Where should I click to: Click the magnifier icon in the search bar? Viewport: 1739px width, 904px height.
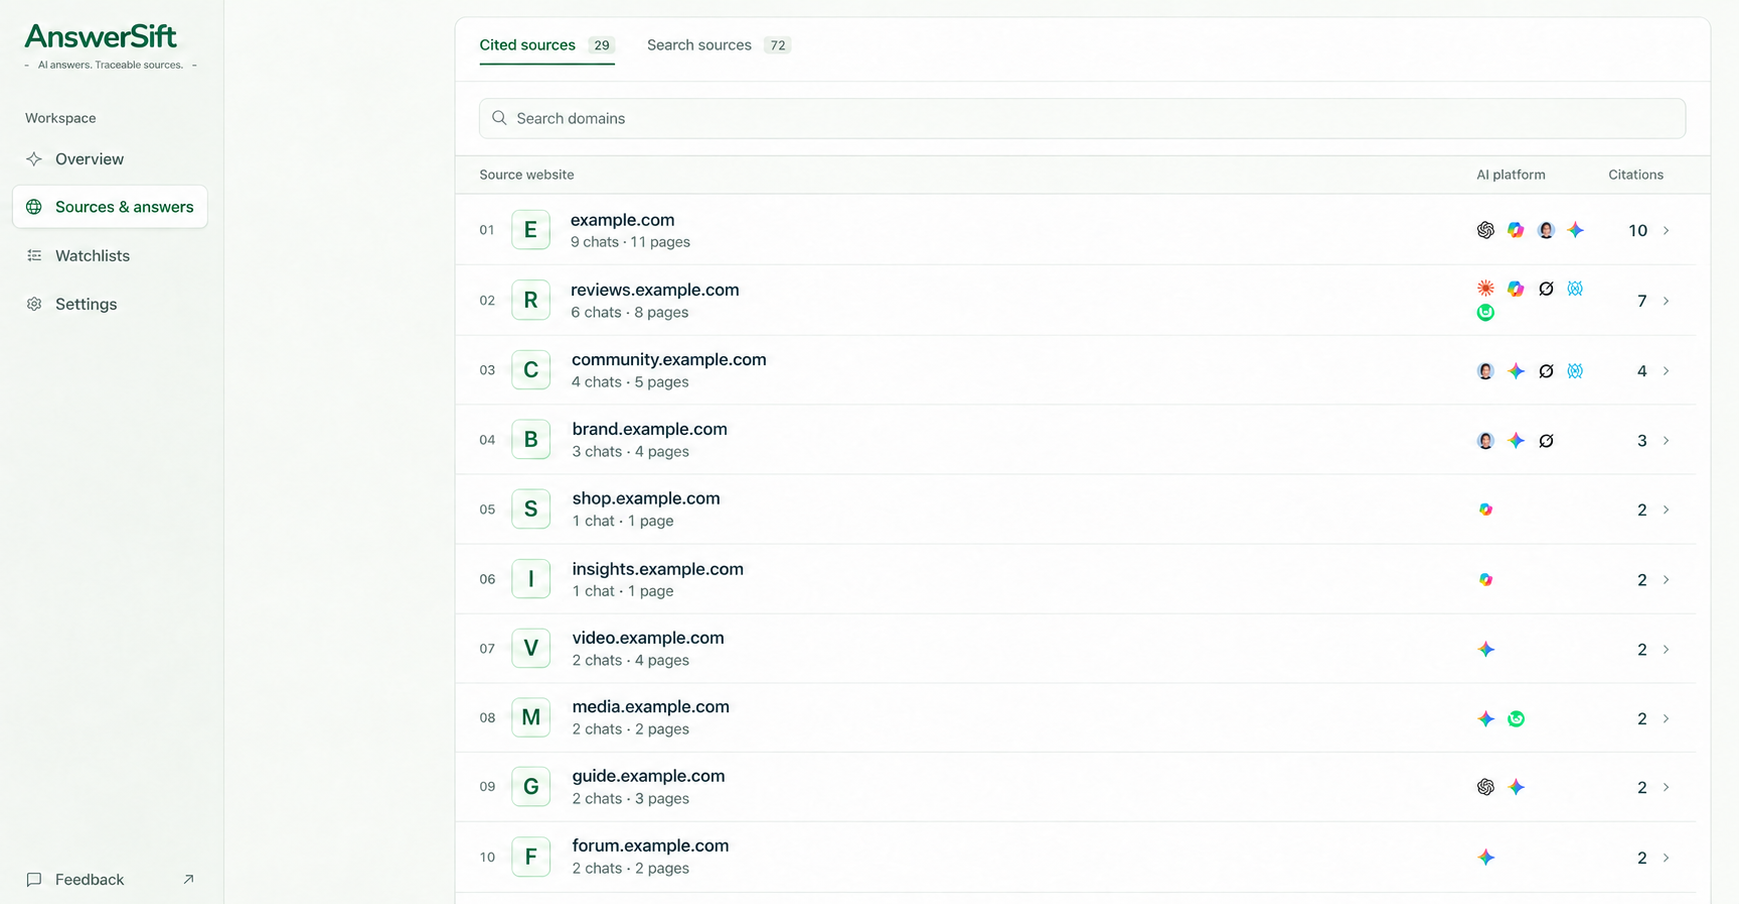499,118
